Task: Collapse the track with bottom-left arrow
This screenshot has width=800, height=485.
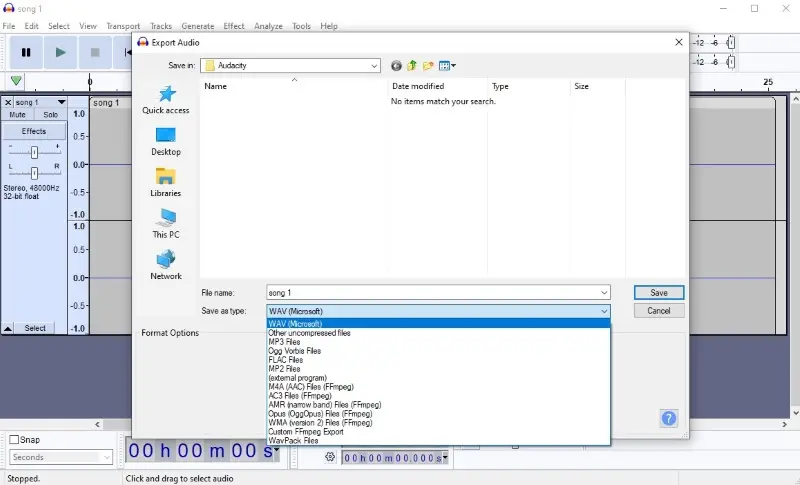Action: pyautogui.click(x=8, y=328)
